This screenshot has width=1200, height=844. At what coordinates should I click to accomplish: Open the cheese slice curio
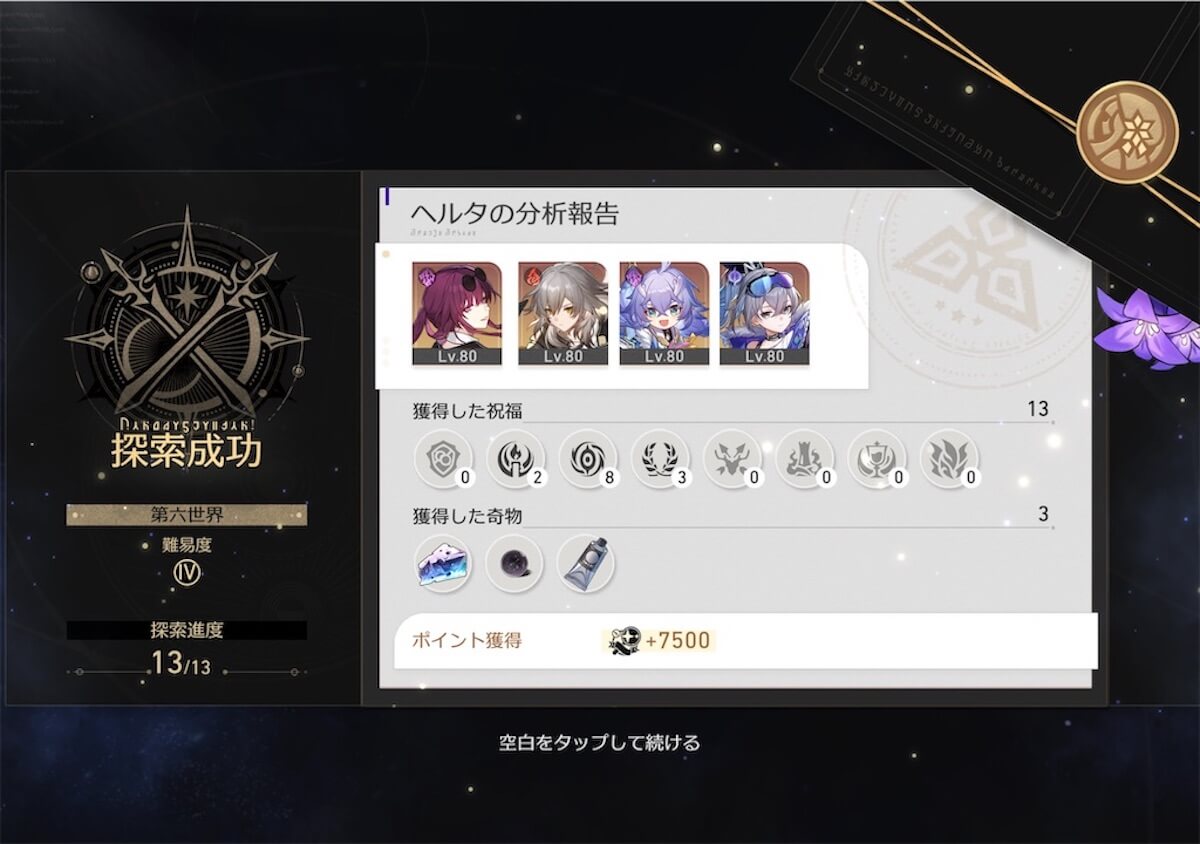pos(443,563)
